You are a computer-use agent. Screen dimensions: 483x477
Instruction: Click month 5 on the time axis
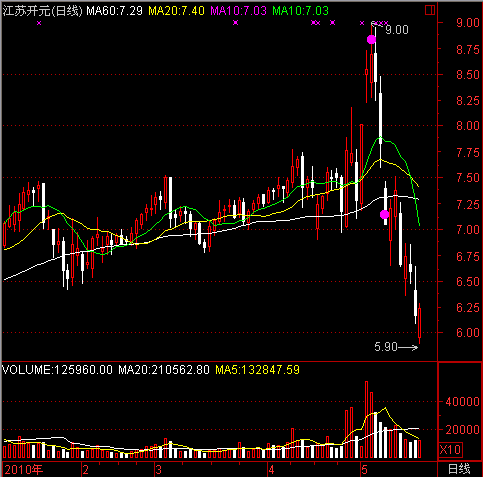pos(364,470)
